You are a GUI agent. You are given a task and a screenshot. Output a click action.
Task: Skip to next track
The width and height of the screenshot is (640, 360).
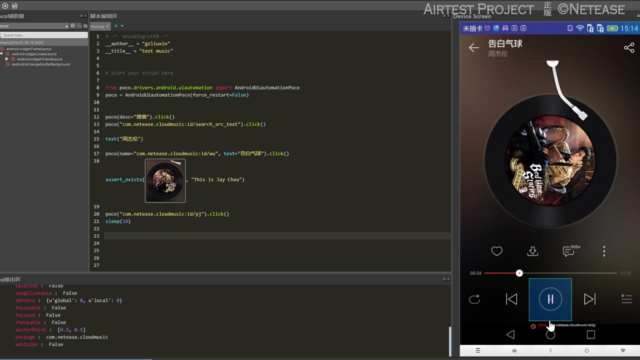589,299
